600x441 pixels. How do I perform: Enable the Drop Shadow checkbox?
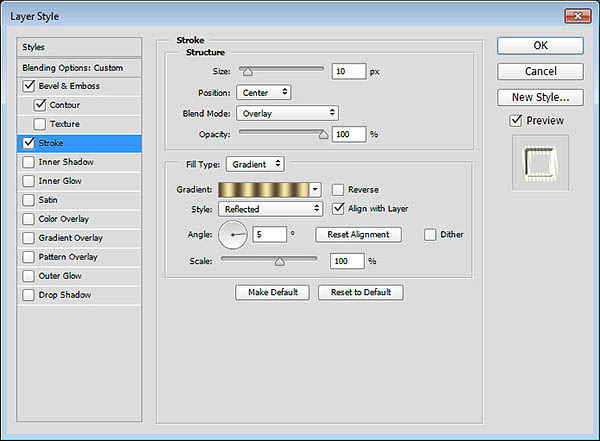point(29,295)
